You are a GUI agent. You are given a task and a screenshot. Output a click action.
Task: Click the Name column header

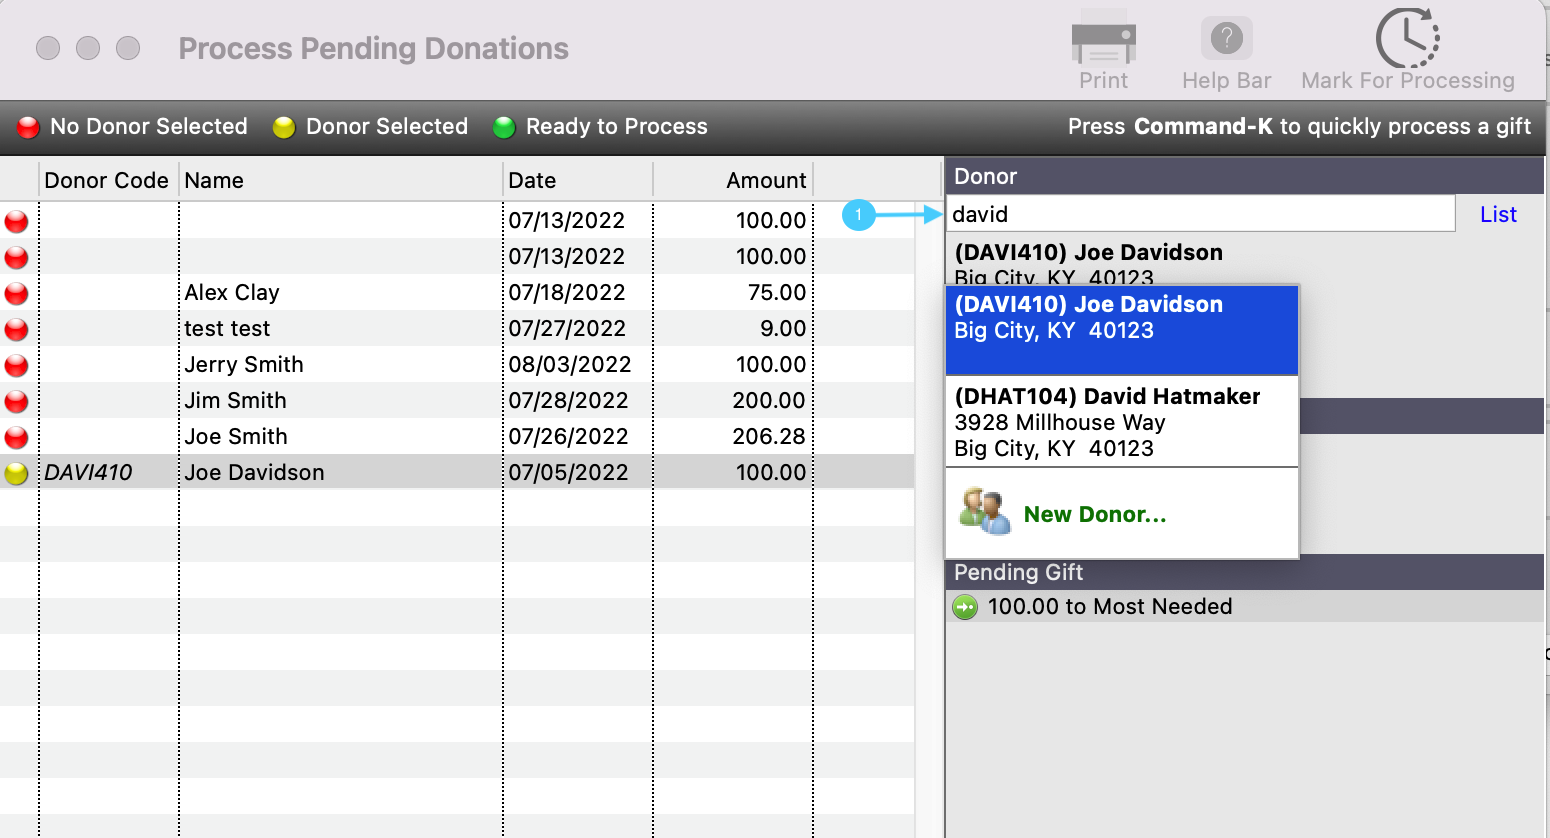pos(214,180)
